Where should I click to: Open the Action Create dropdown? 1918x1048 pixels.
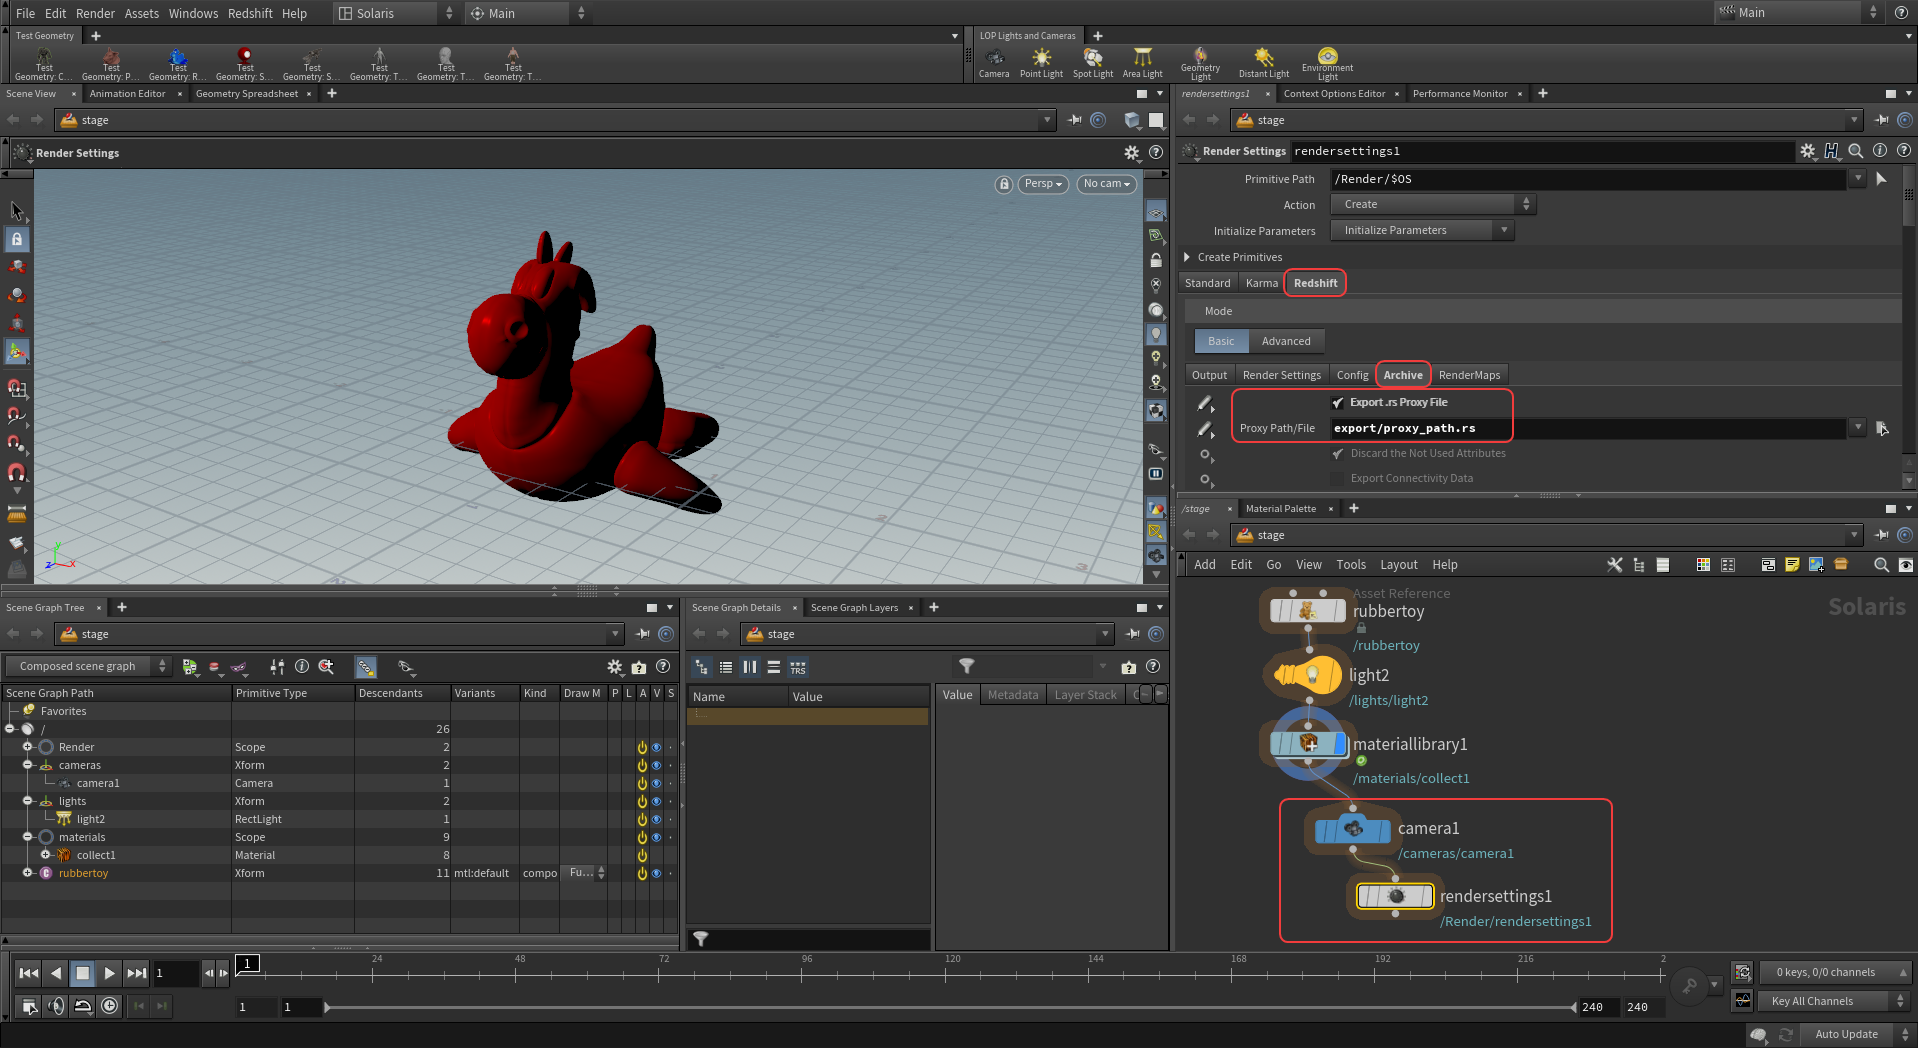[1433, 205]
